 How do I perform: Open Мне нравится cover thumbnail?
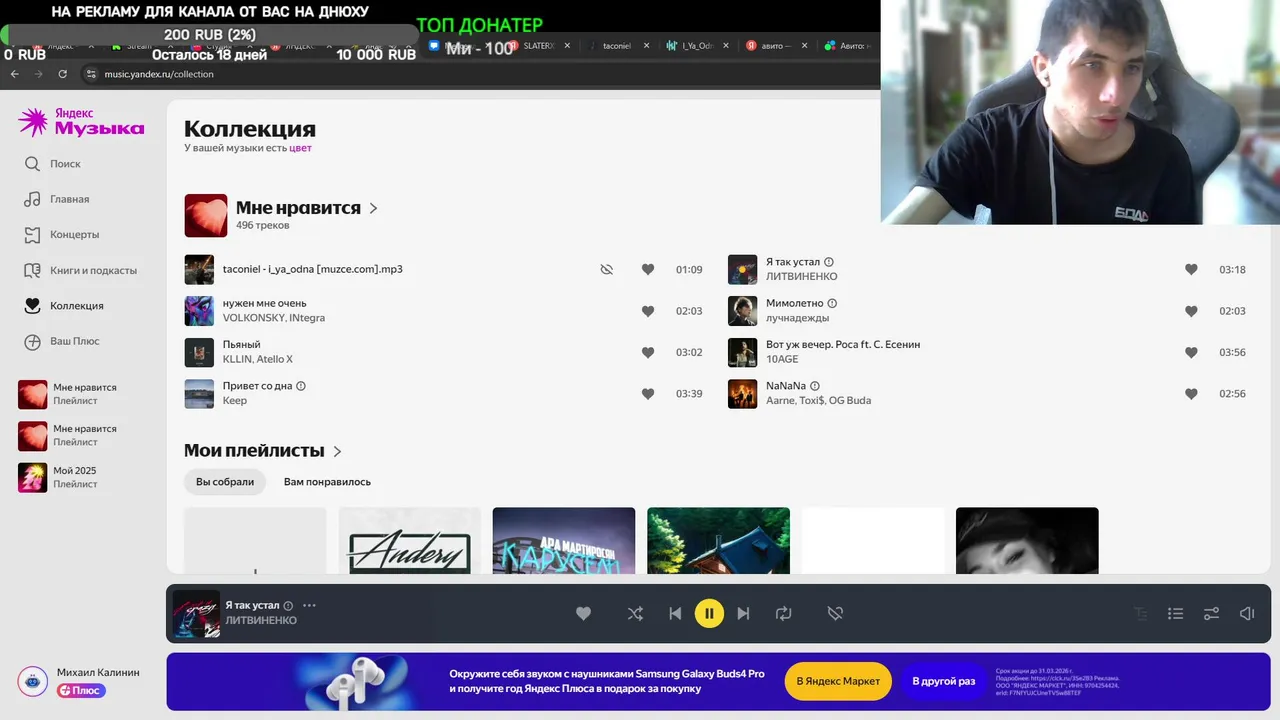pyautogui.click(x=206, y=215)
